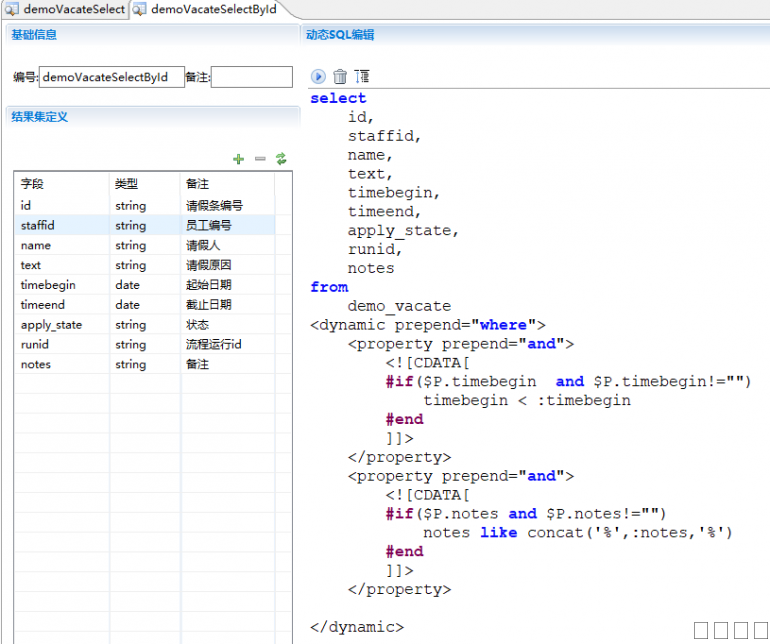This screenshot has height=644, width=770.
Task: Click the format SQL icon
Action: (x=362, y=76)
